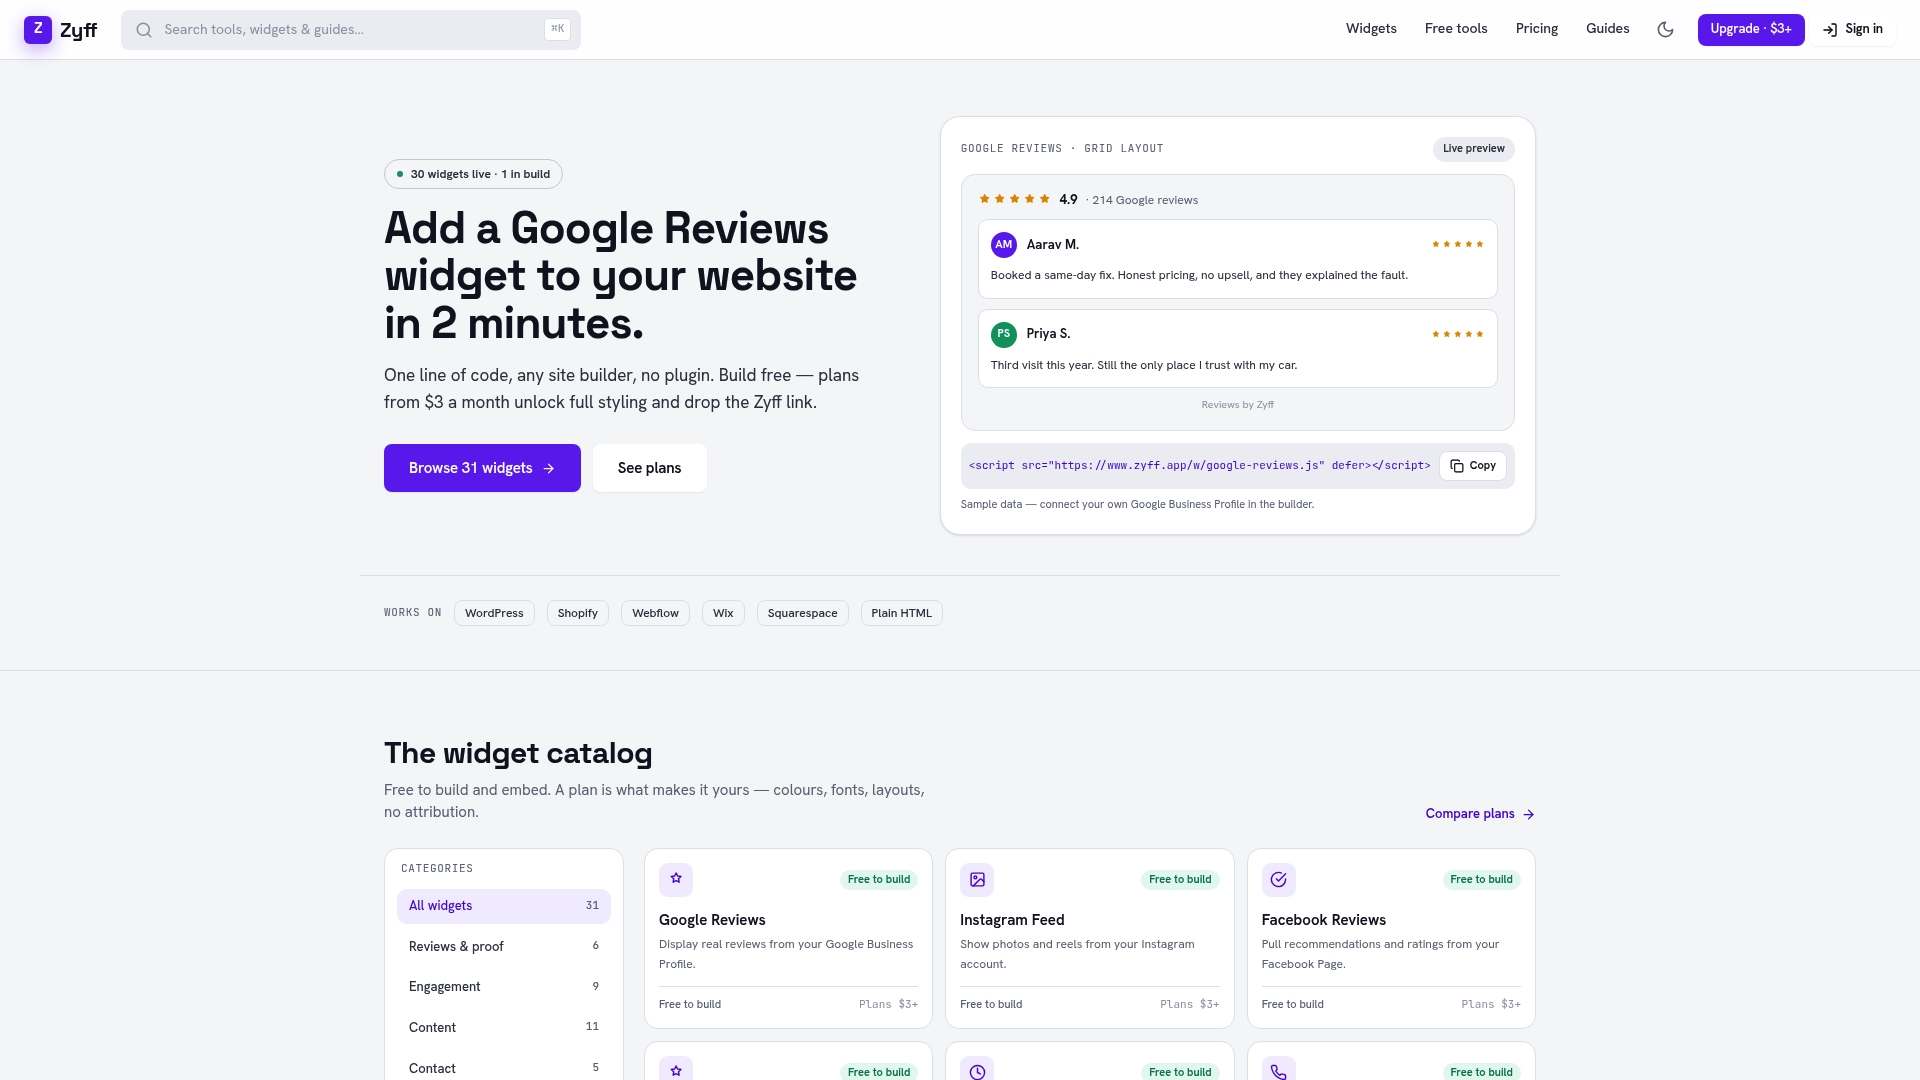Toggle dark mode moon icon
This screenshot has height=1080, width=1920.
click(x=1665, y=29)
